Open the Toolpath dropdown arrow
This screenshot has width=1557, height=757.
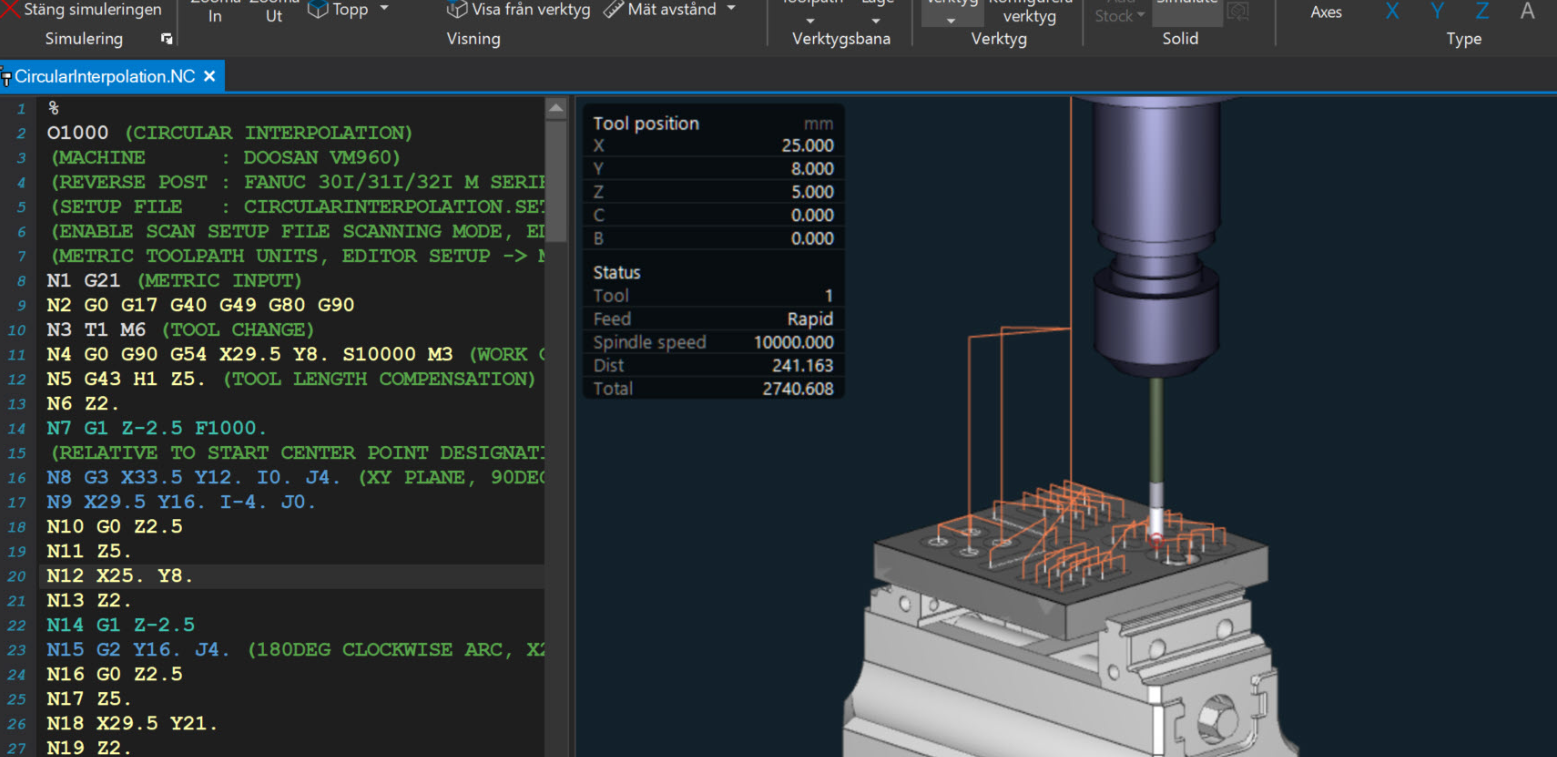click(x=810, y=21)
